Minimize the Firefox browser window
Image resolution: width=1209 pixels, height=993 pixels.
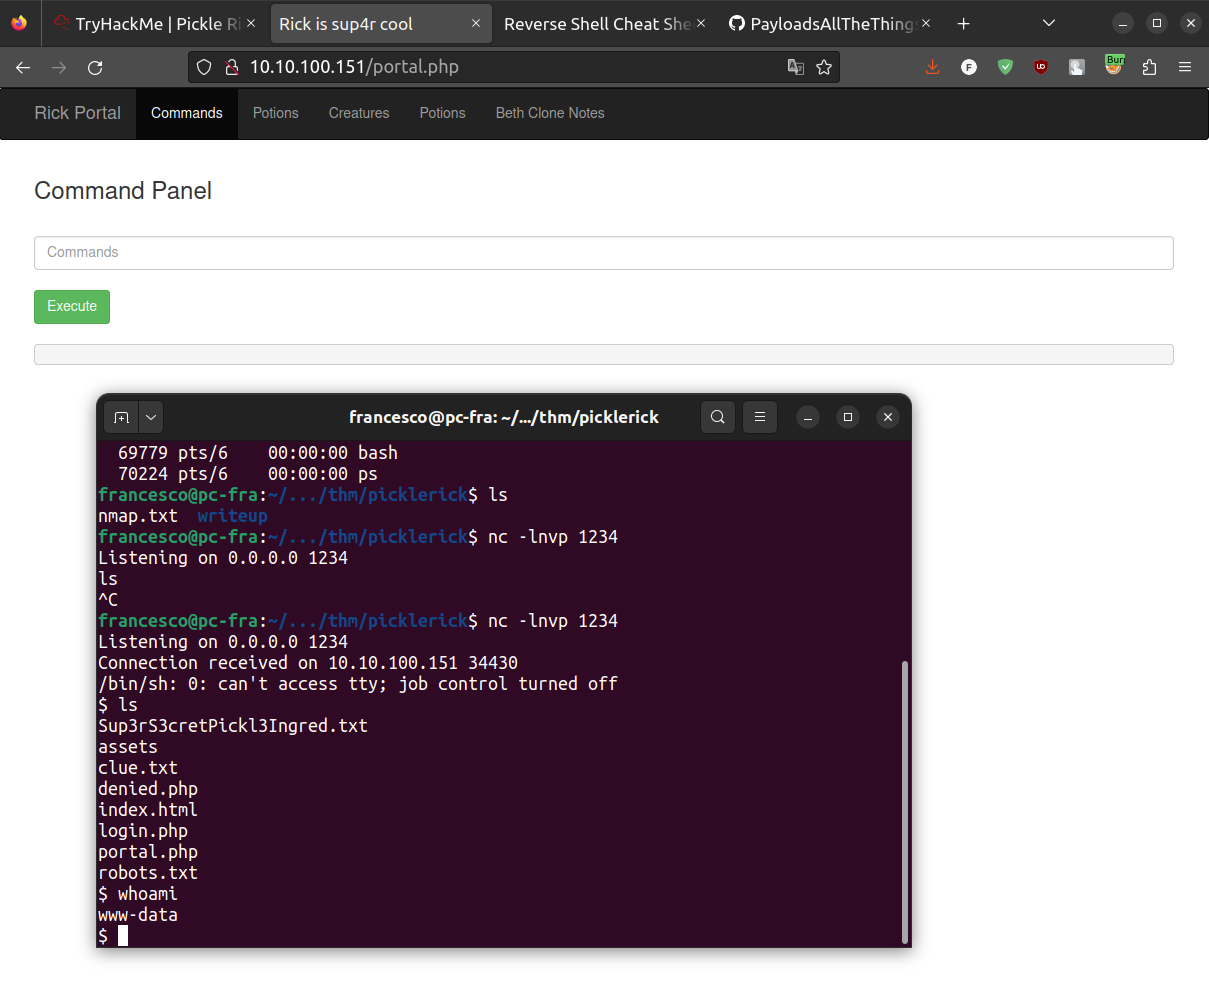click(x=1123, y=23)
